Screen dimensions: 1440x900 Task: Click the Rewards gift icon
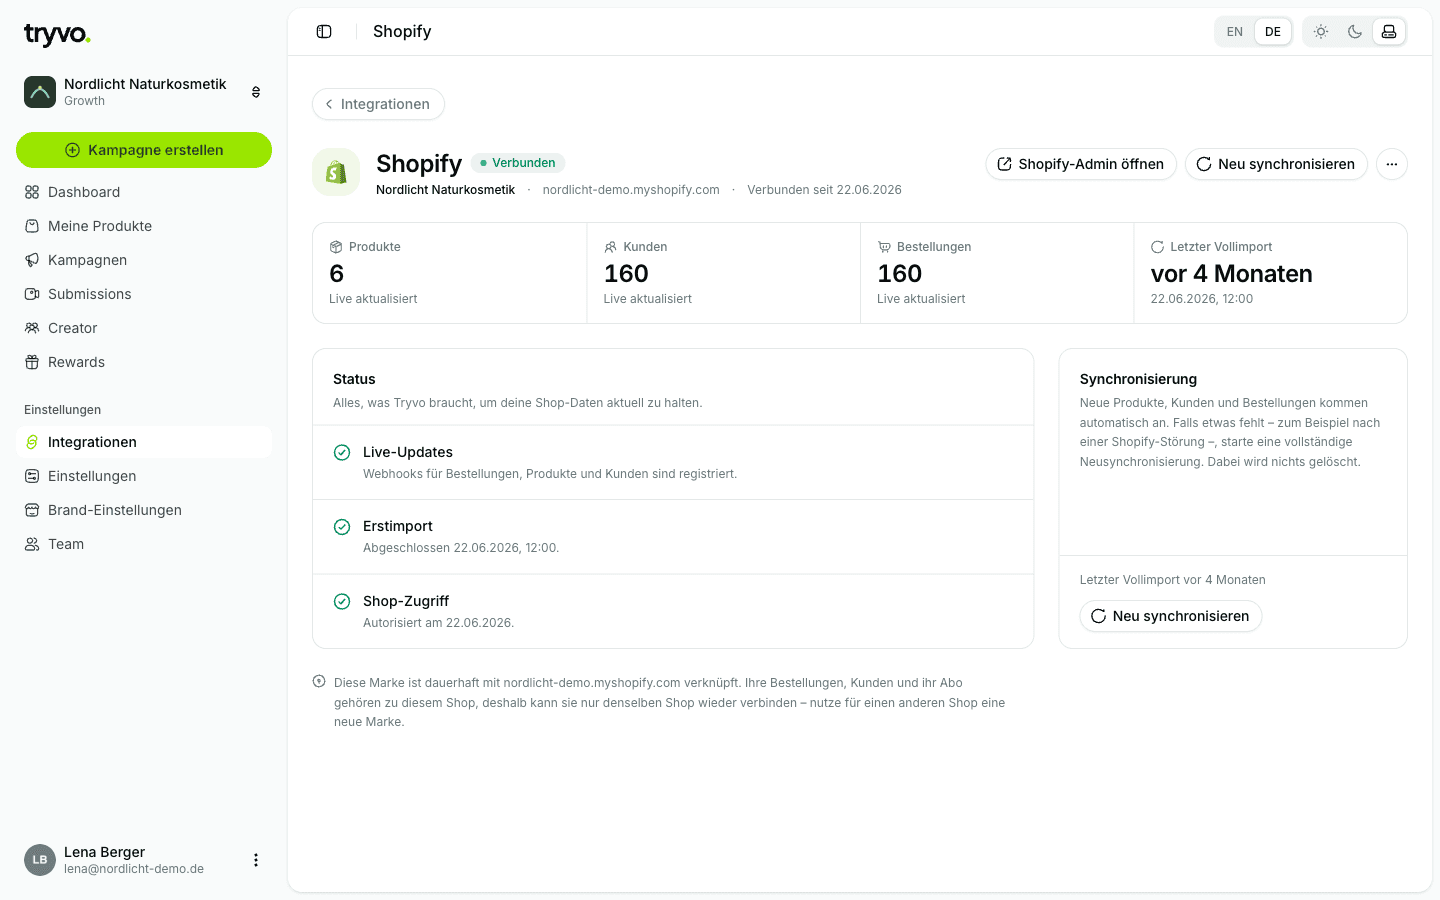32,362
